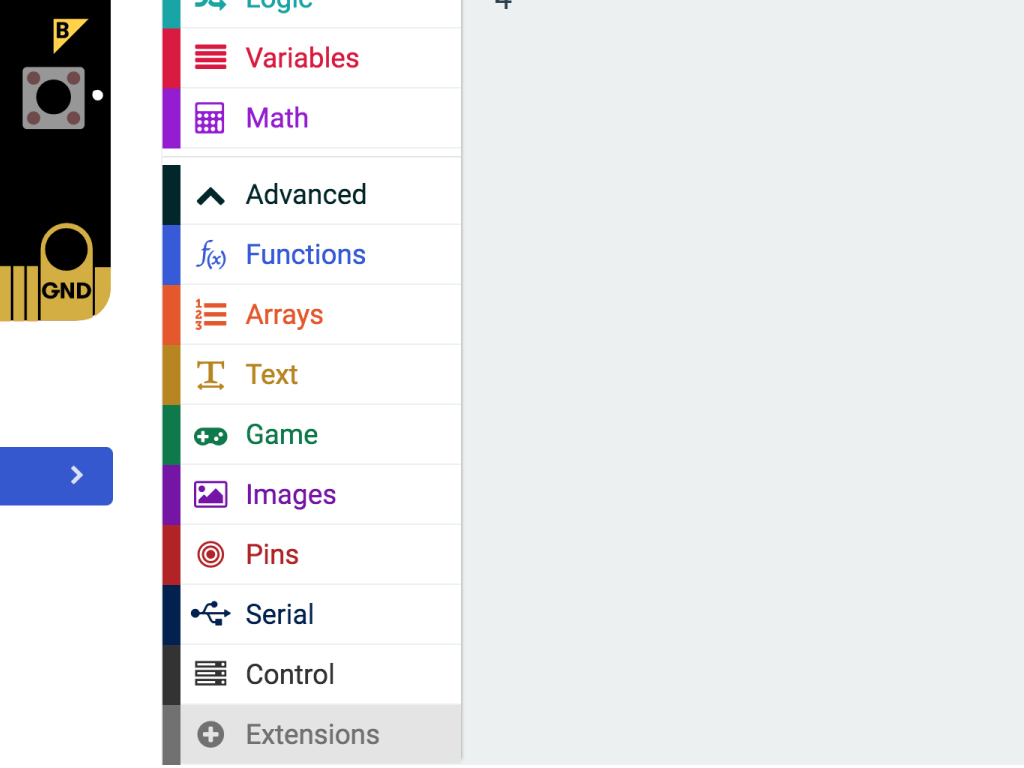Select the Pins target icon
Image resolution: width=1024 pixels, height=768 pixels.
coord(210,554)
